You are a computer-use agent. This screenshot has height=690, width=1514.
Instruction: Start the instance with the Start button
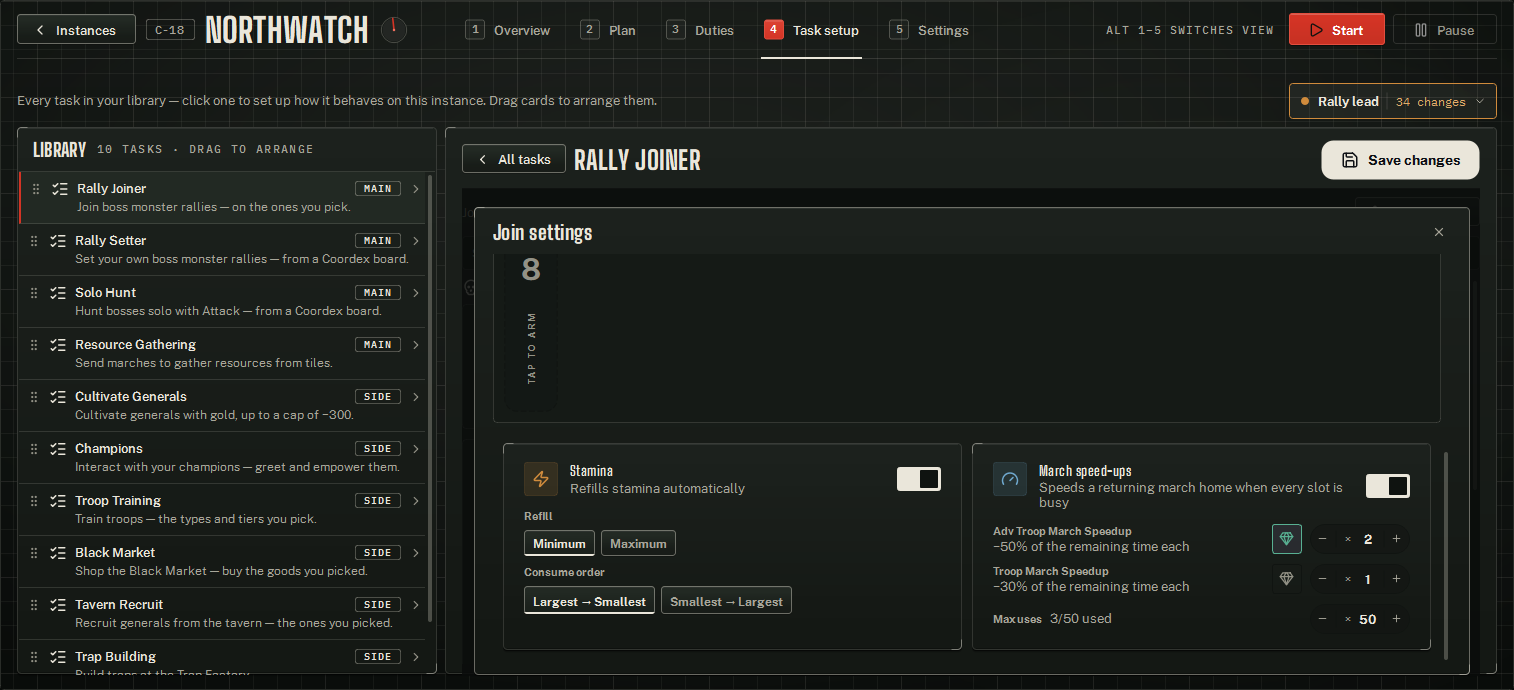[1336, 30]
